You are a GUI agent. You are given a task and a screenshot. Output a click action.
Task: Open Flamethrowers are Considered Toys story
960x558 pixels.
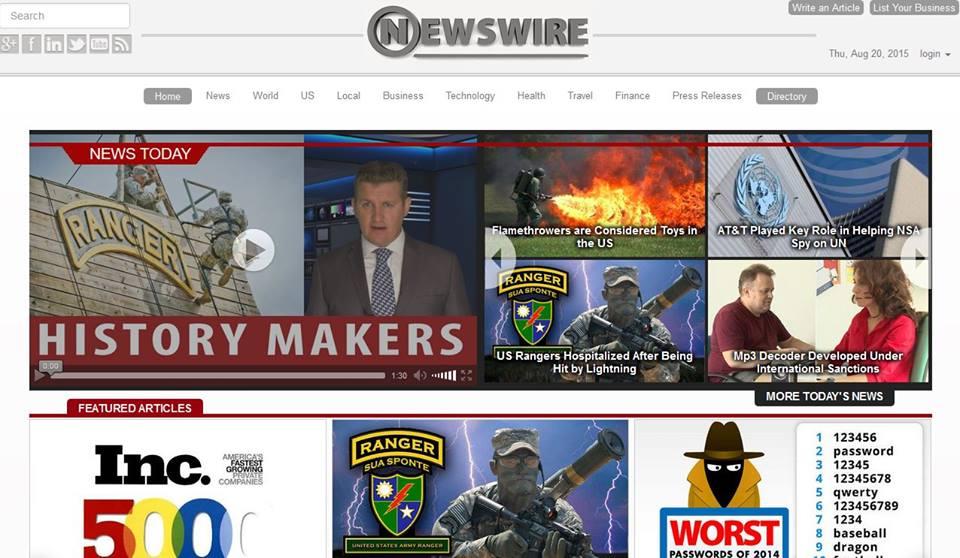(x=594, y=196)
